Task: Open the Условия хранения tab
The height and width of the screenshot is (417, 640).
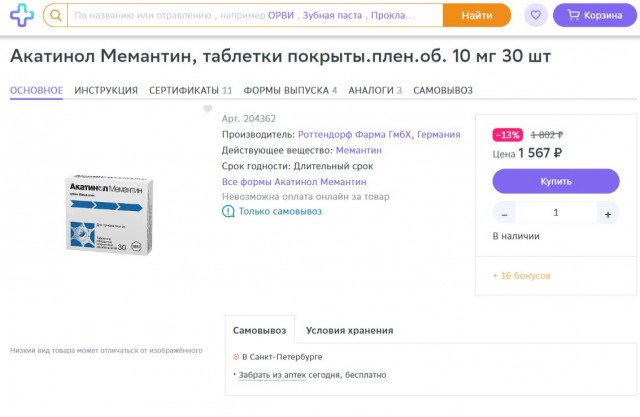Action: pyautogui.click(x=349, y=330)
